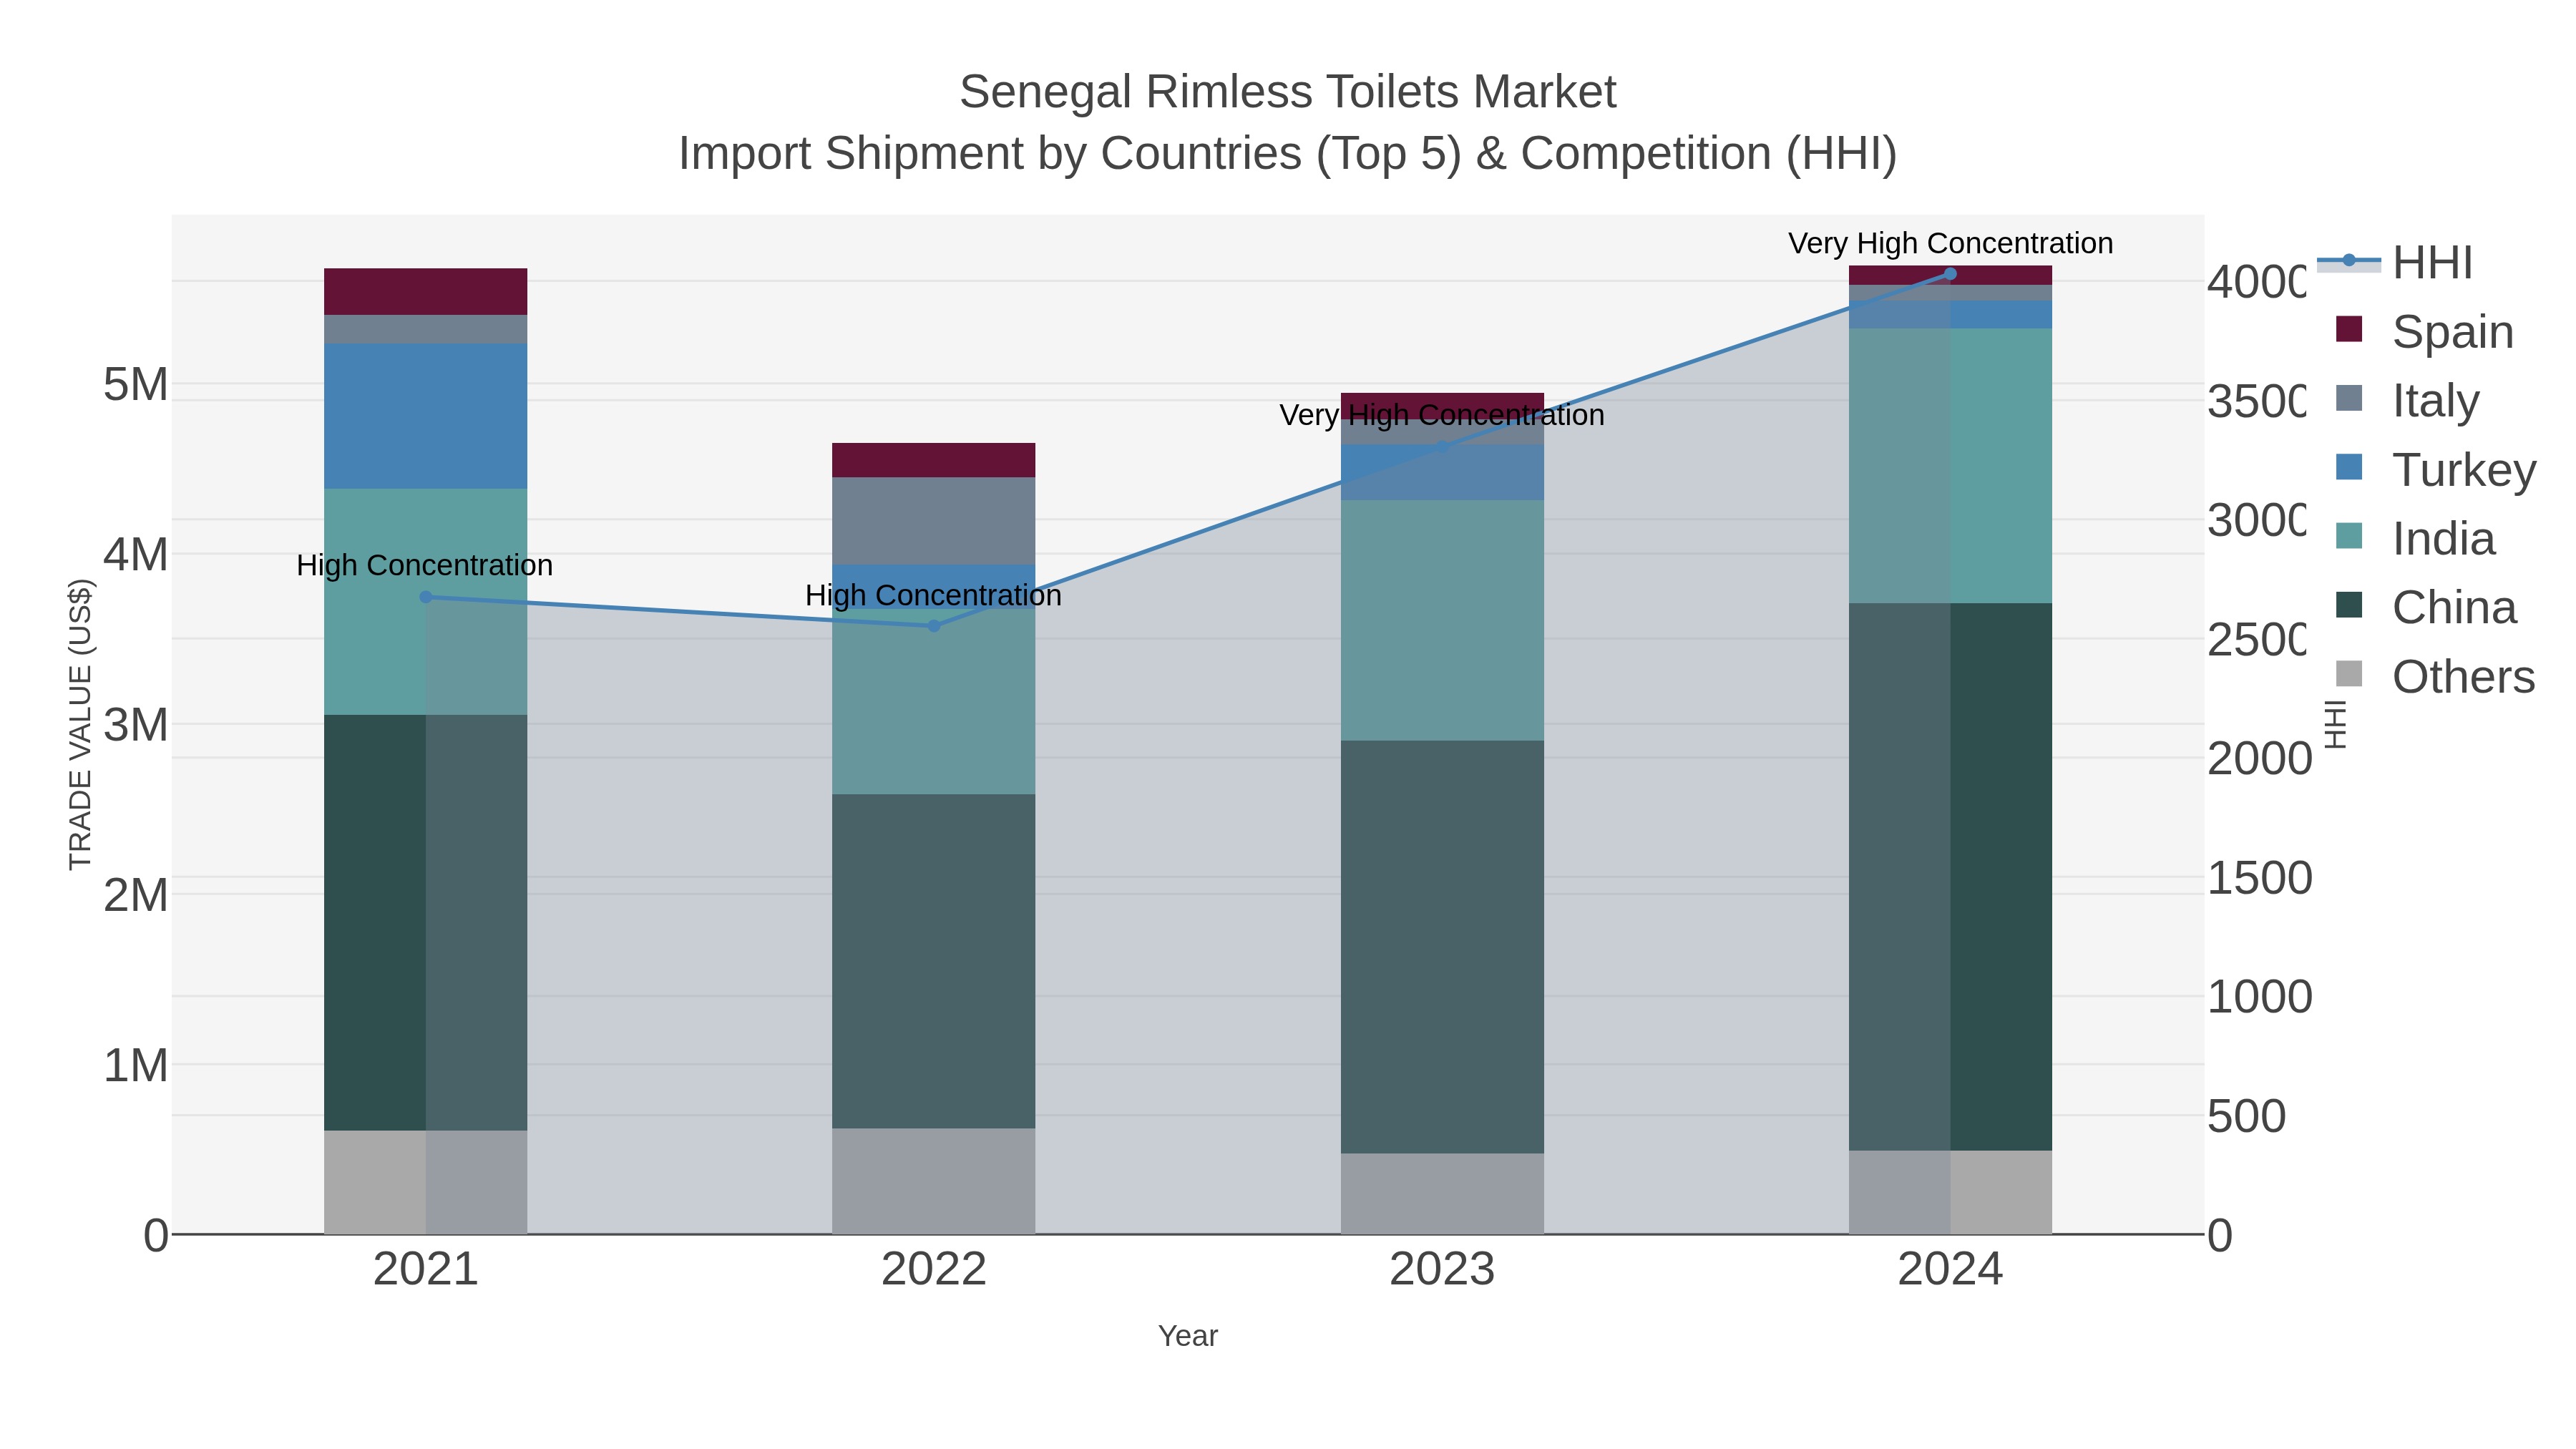Click the India teal legend swatch

[x=2349, y=536]
